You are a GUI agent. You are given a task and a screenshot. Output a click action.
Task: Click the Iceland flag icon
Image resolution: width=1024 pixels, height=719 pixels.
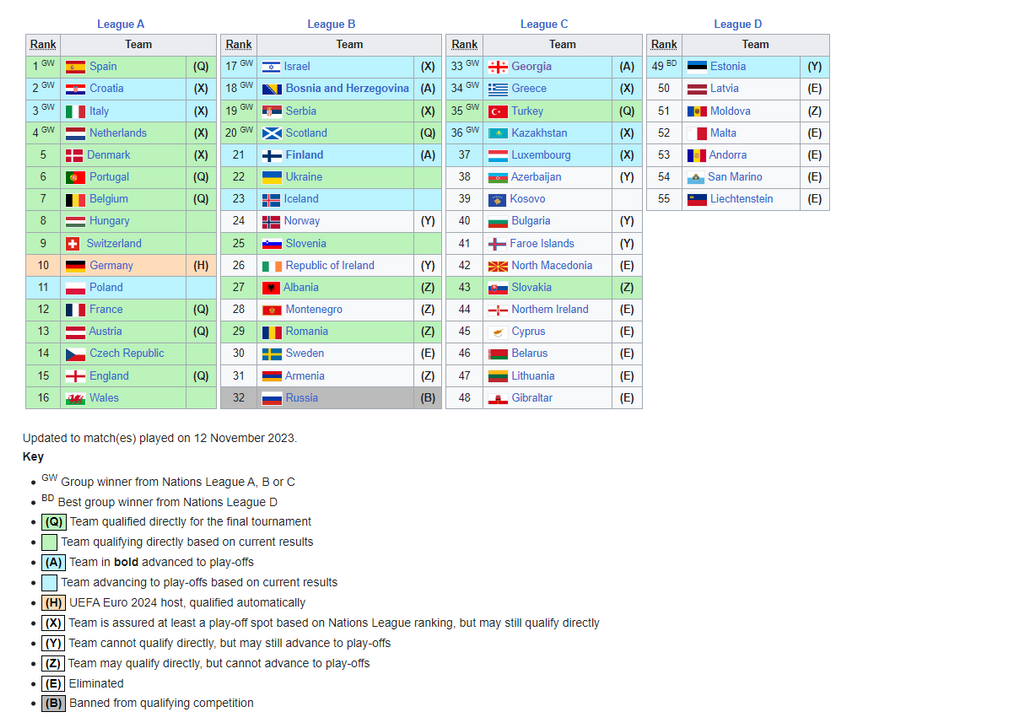270,199
